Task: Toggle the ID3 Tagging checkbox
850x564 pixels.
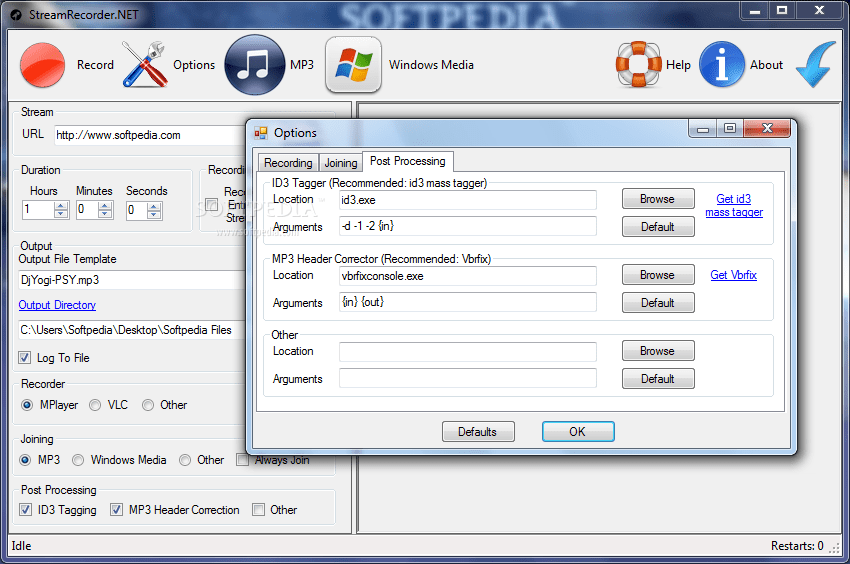Action: 25,509
